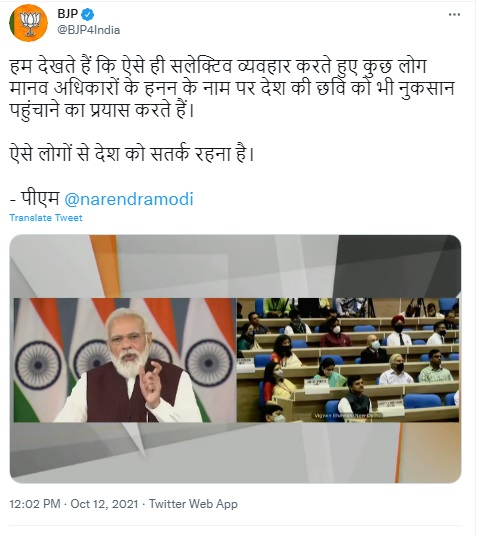Viewport: 479px width, 535px height.
Task: Open the BJP display name link
Action: coord(67,14)
